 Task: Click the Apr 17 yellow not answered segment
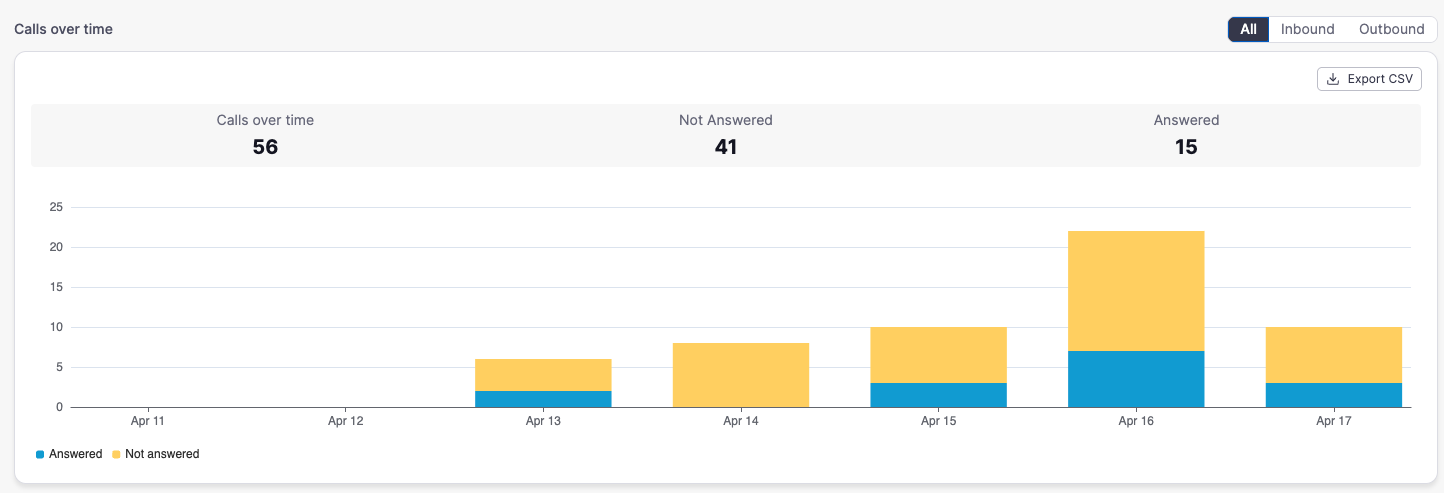[x=1334, y=355]
